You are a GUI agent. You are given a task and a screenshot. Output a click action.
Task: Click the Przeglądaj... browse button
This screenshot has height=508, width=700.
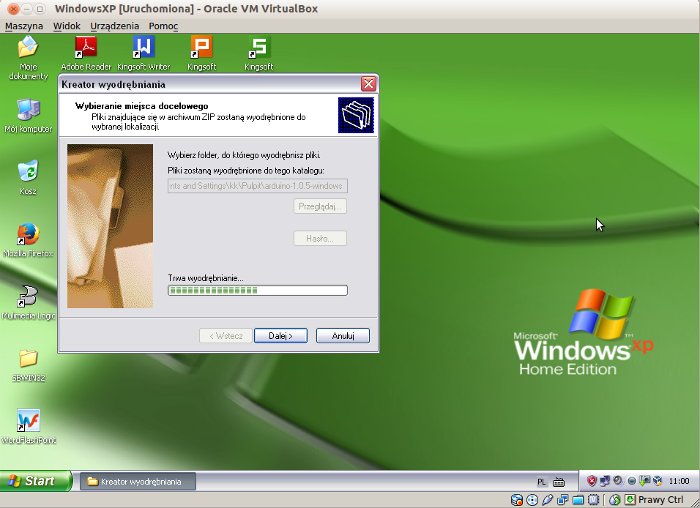(x=320, y=206)
